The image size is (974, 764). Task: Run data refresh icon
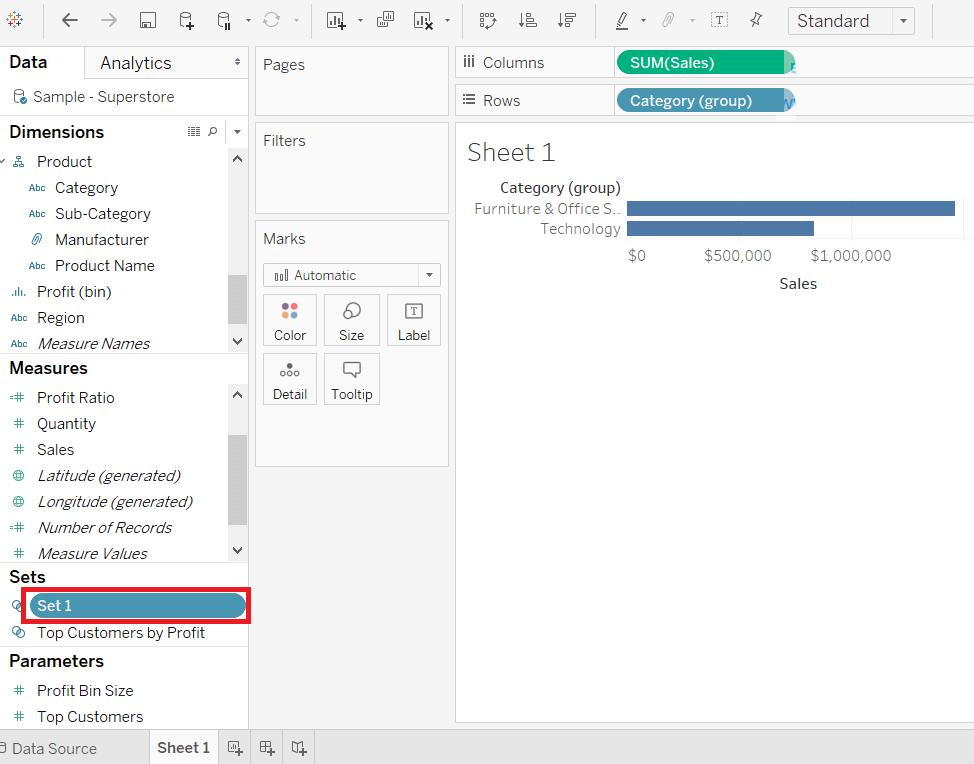[271, 20]
